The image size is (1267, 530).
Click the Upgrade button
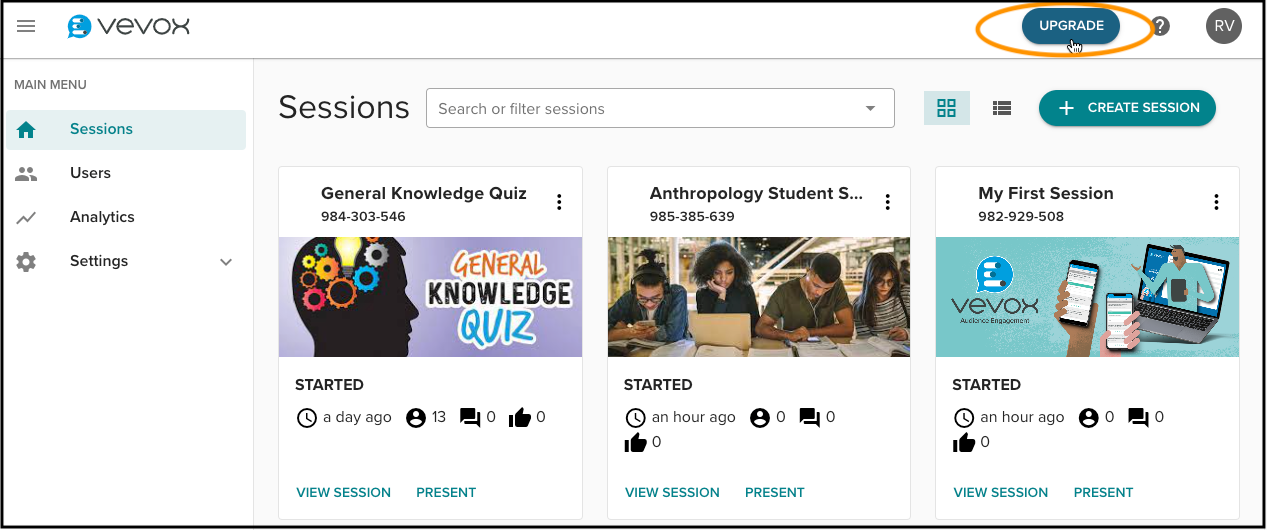[x=1071, y=26]
